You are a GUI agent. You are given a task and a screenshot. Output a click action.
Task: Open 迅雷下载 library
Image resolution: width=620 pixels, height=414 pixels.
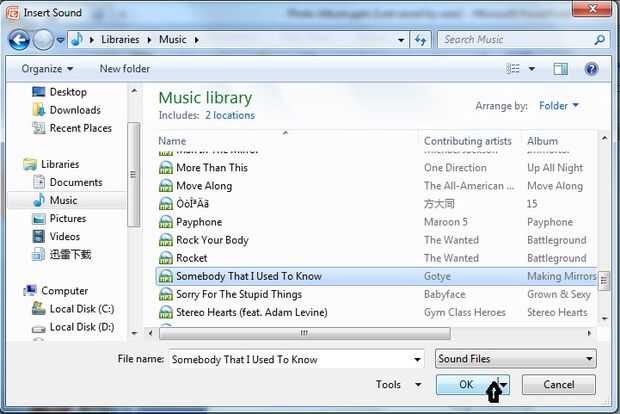tap(70, 254)
